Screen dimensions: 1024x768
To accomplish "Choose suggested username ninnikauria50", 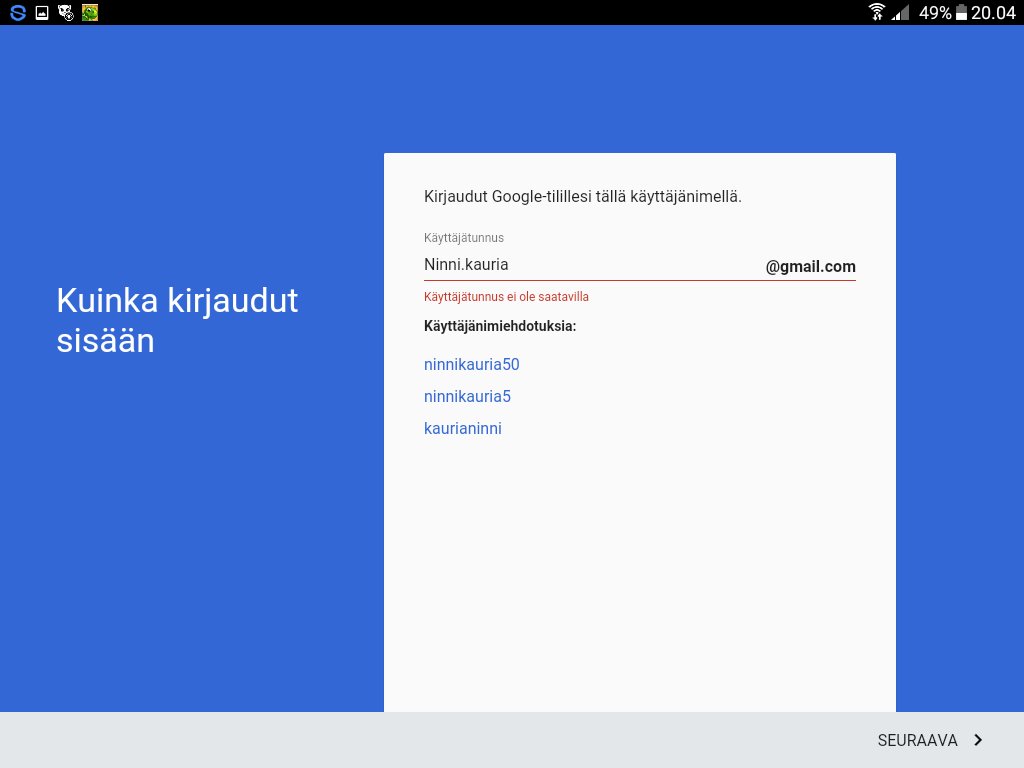I will click(x=472, y=364).
